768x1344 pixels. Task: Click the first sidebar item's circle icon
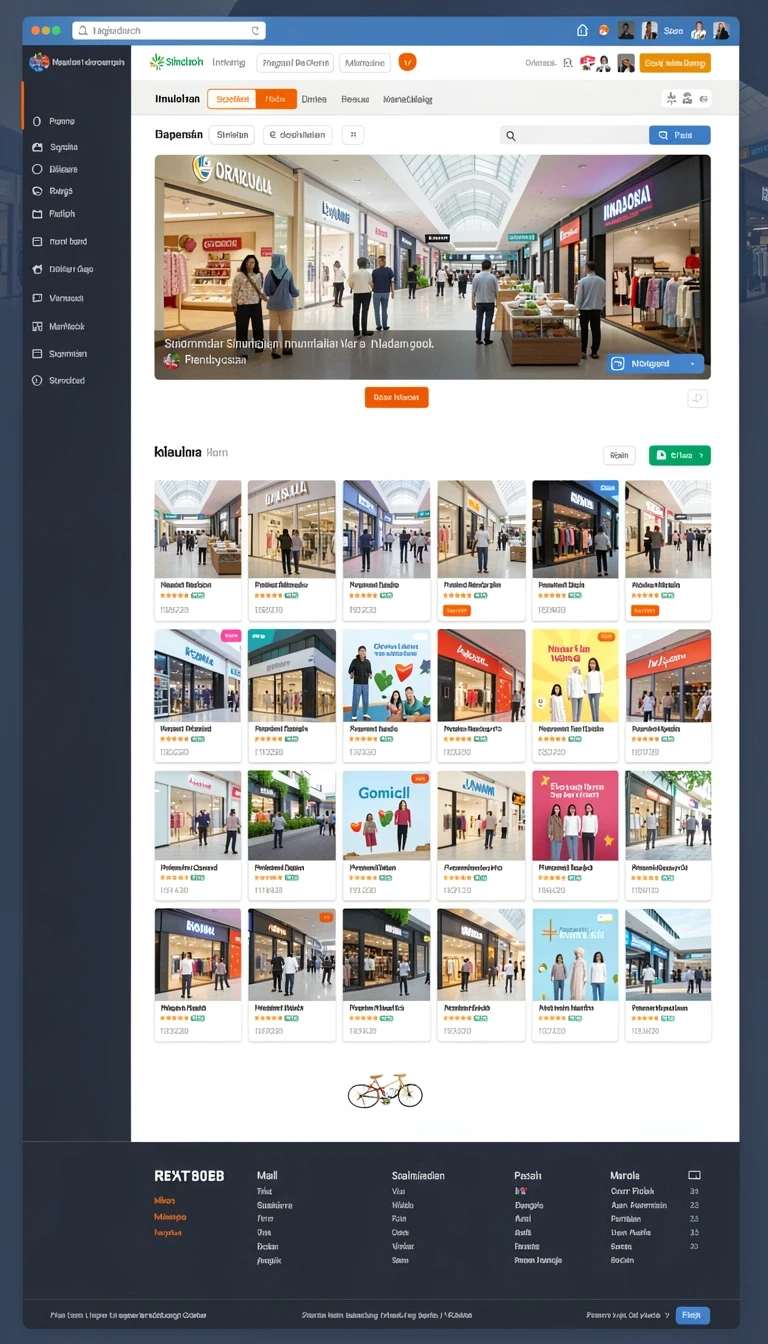click(37, 121)
